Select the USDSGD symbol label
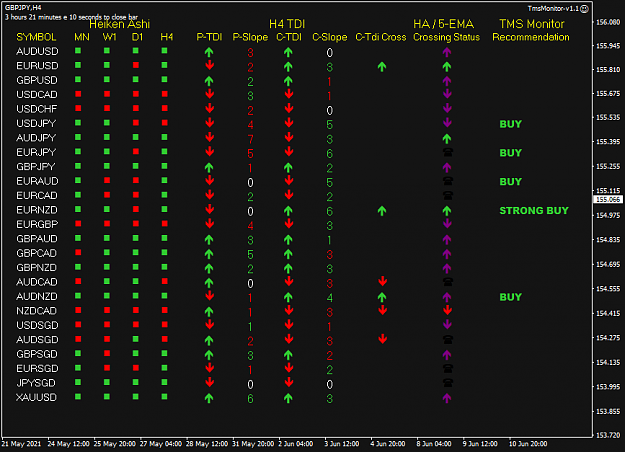 pos(37,325)
